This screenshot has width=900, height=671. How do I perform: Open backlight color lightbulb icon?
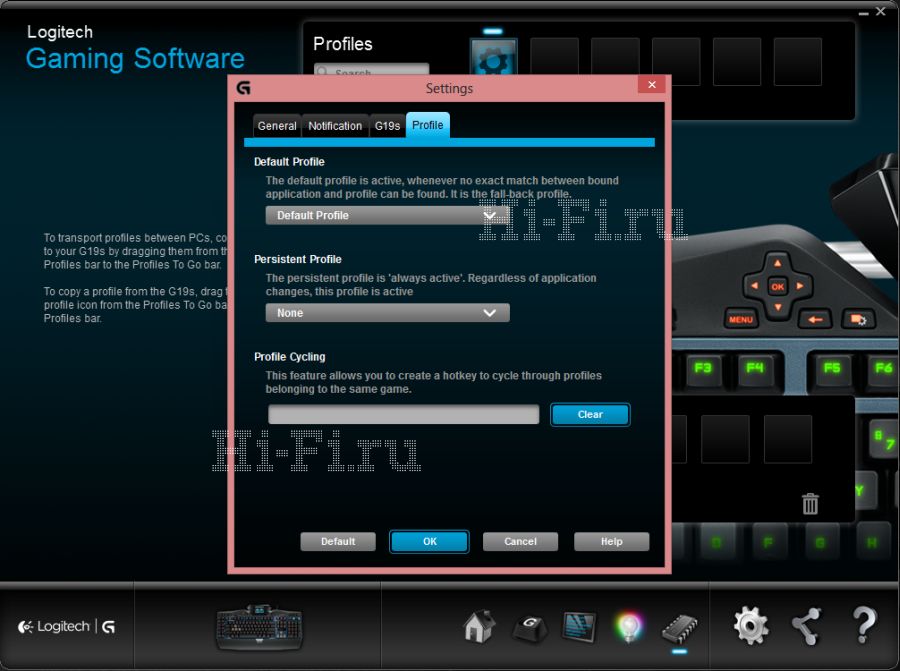629,627
